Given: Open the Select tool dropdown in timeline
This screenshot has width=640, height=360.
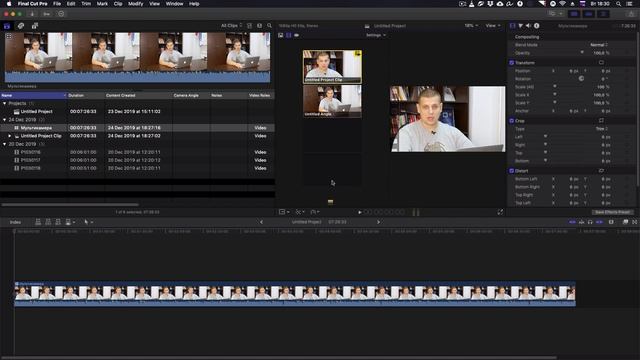Looking at the screenshot, I should coord(88,222).
